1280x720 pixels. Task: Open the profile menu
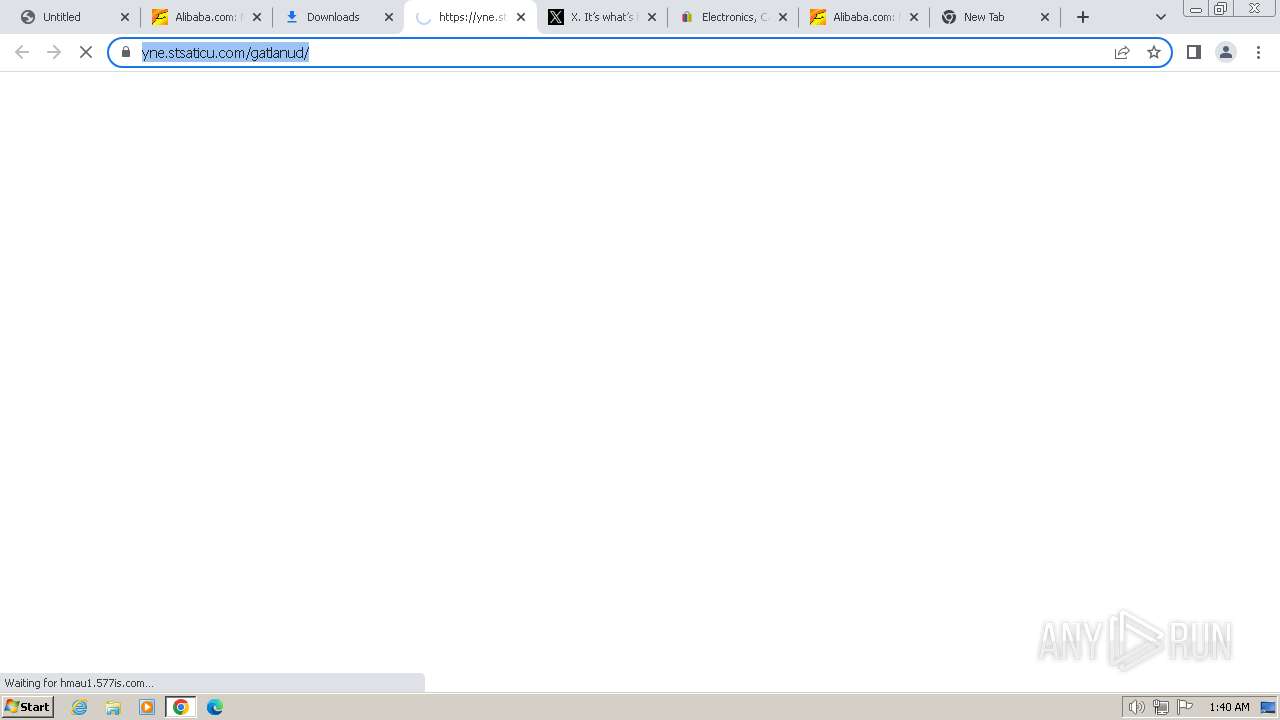(x=1226, y=52)
